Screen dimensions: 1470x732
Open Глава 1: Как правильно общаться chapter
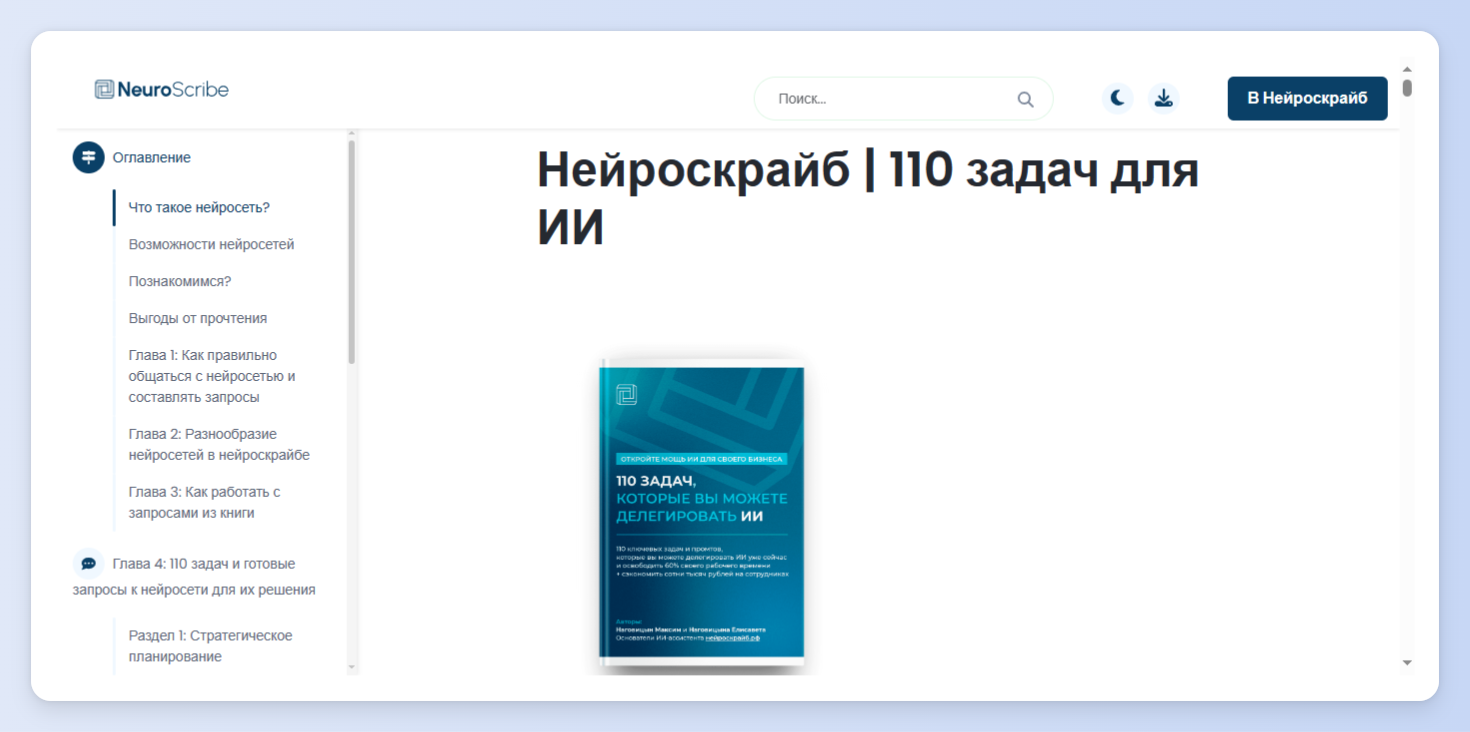(212, 376)
